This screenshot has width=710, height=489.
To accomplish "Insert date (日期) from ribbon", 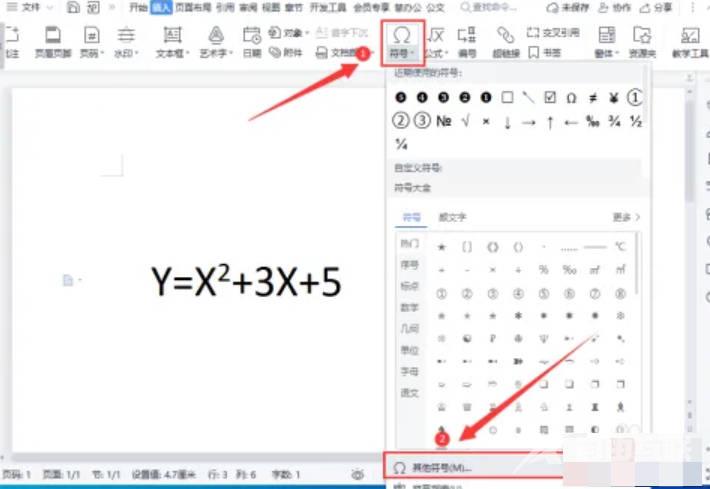I will [252, 42].
